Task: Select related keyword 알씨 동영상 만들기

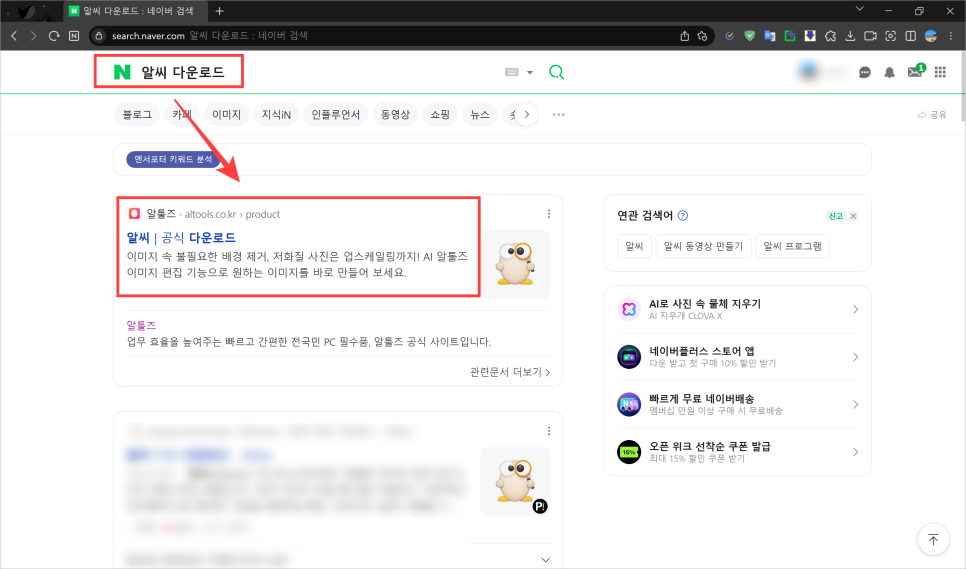Action: [703, 246]
